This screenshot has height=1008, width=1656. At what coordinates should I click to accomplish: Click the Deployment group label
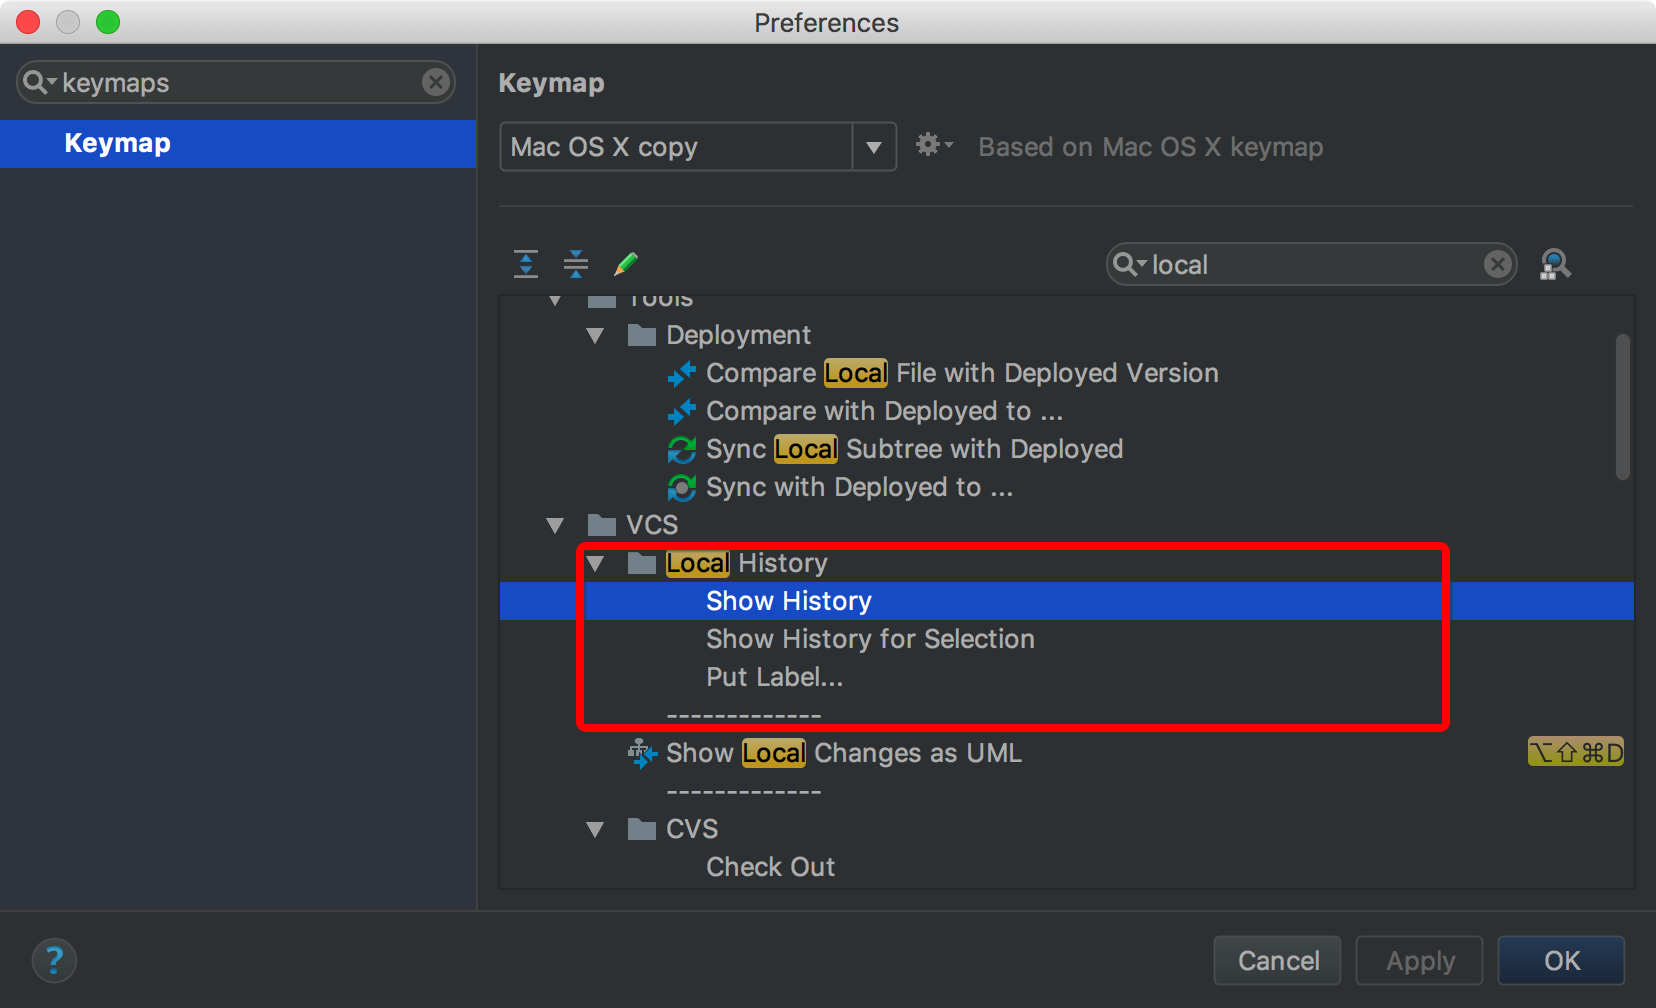[x=739, y=335]
